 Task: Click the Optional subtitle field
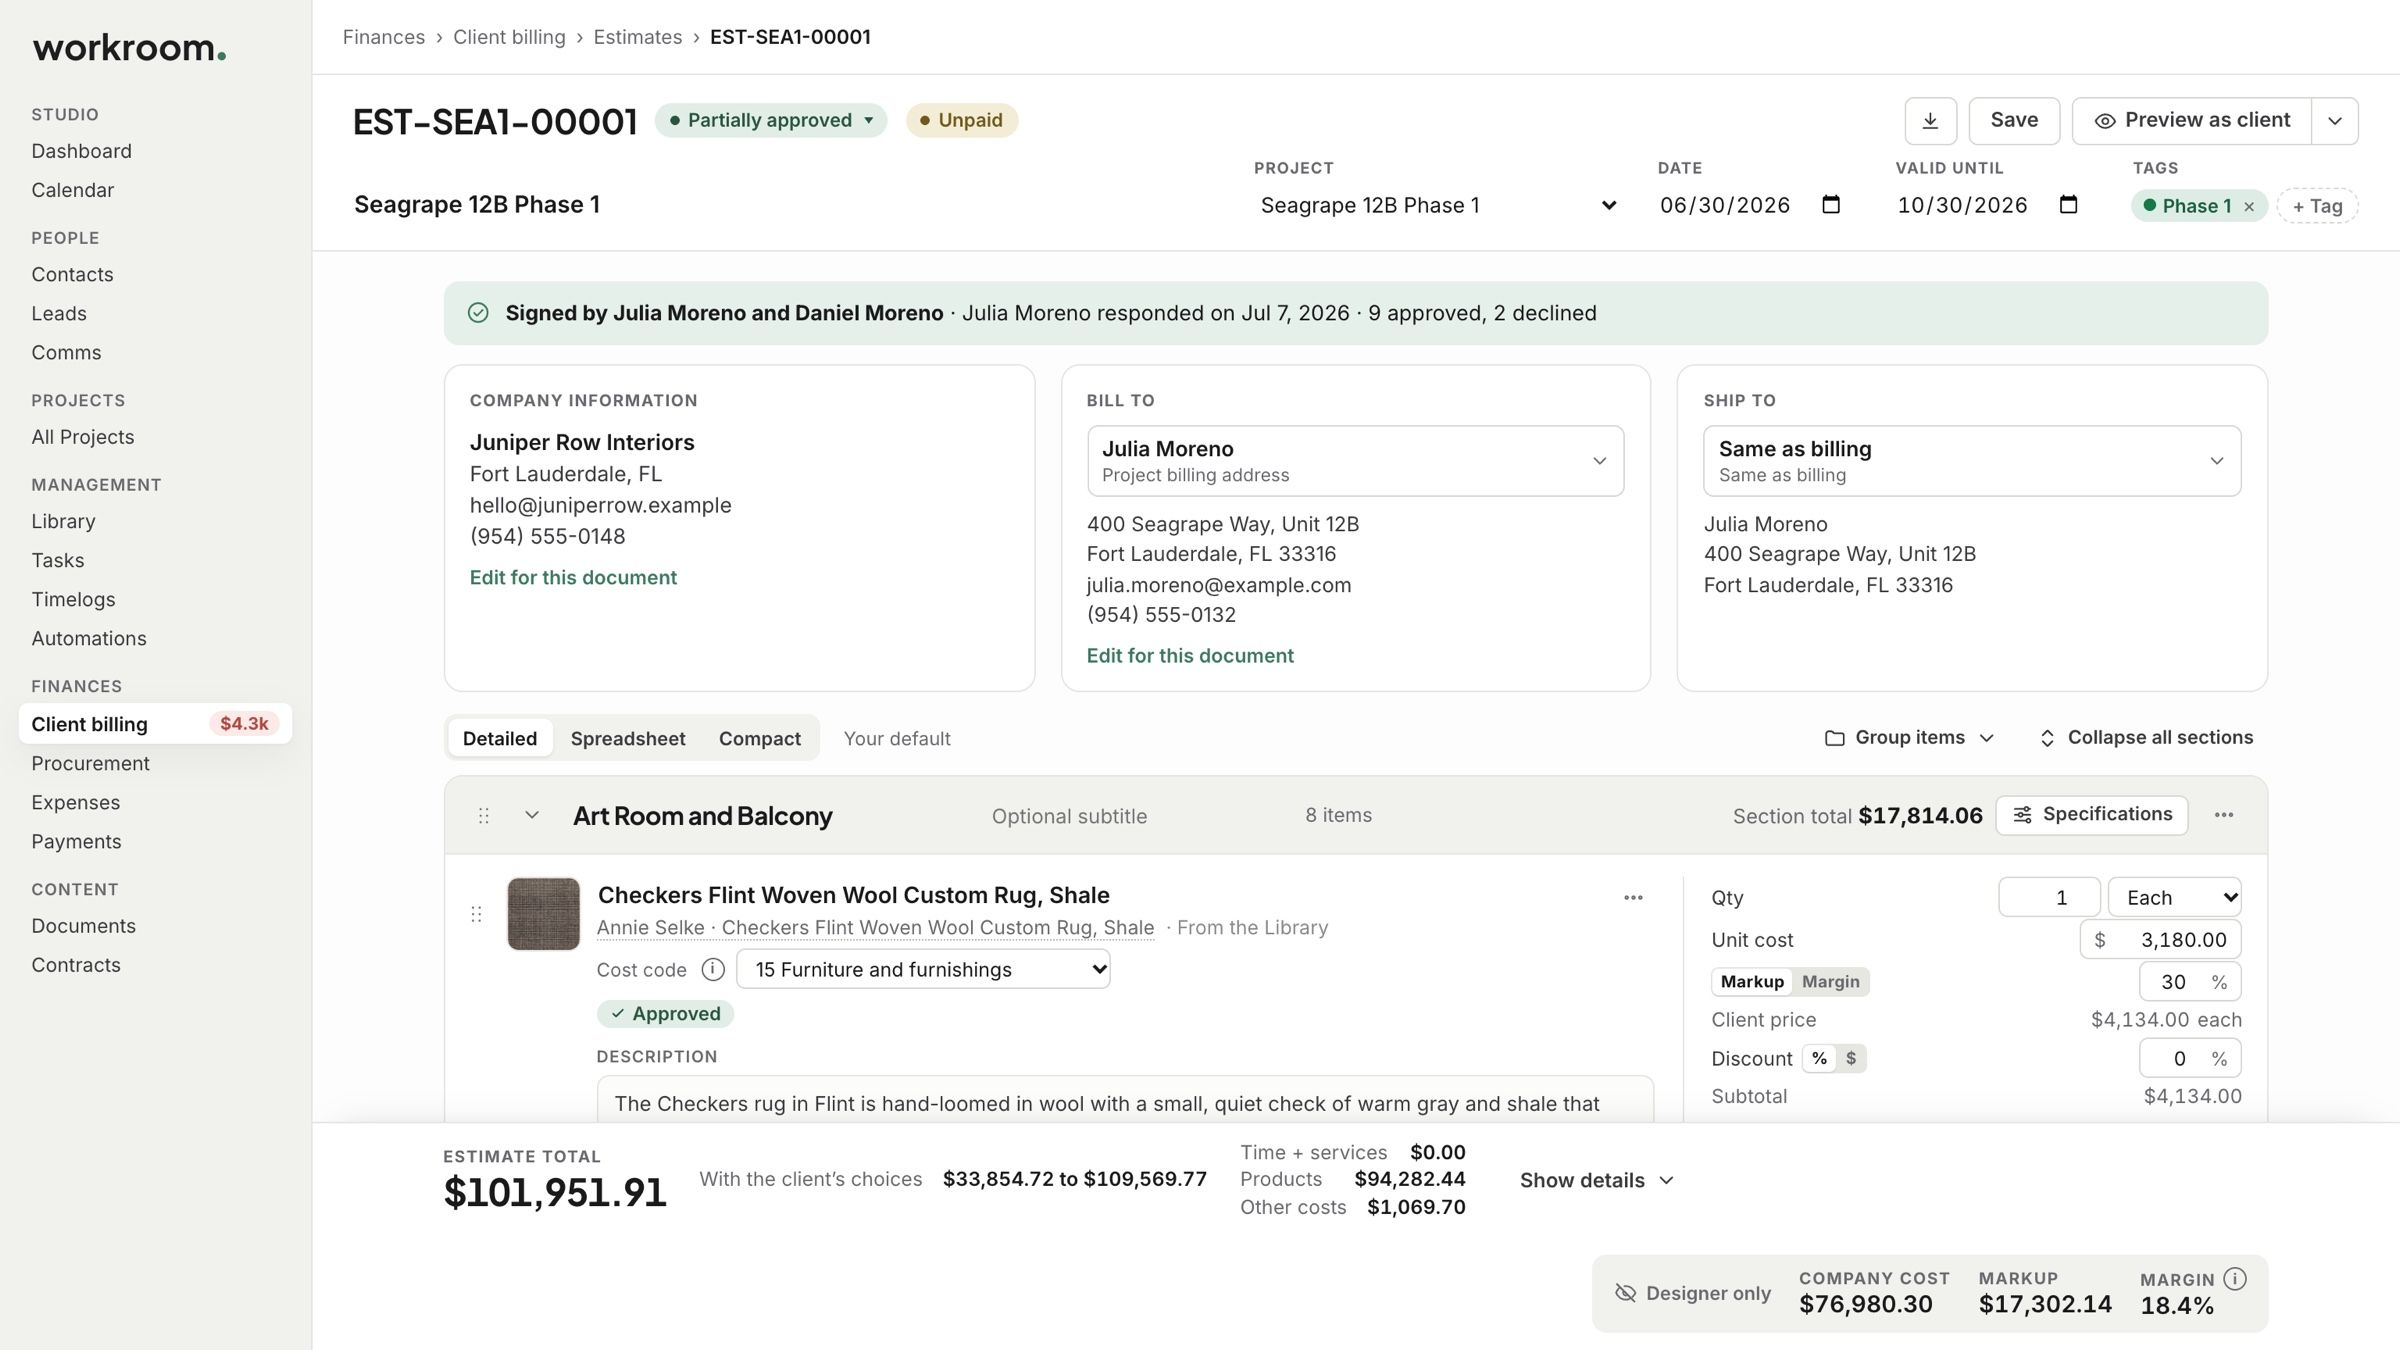coord(1069,816)
